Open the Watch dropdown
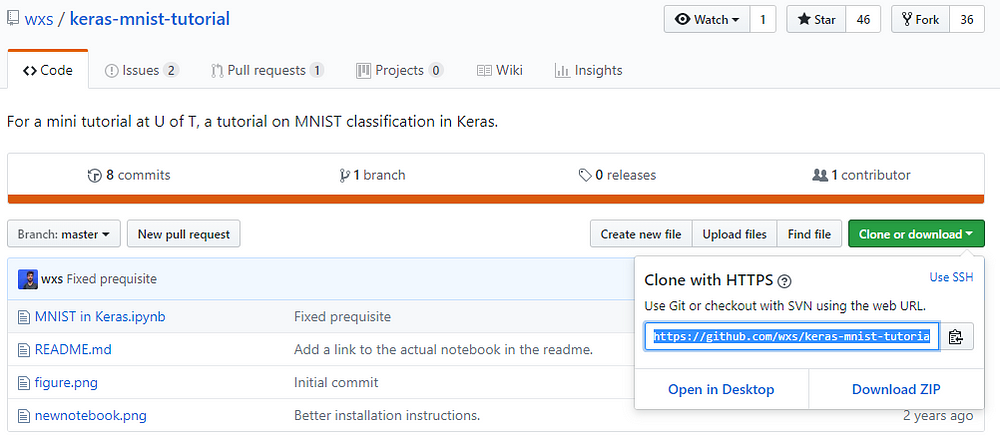 [707, 19]
